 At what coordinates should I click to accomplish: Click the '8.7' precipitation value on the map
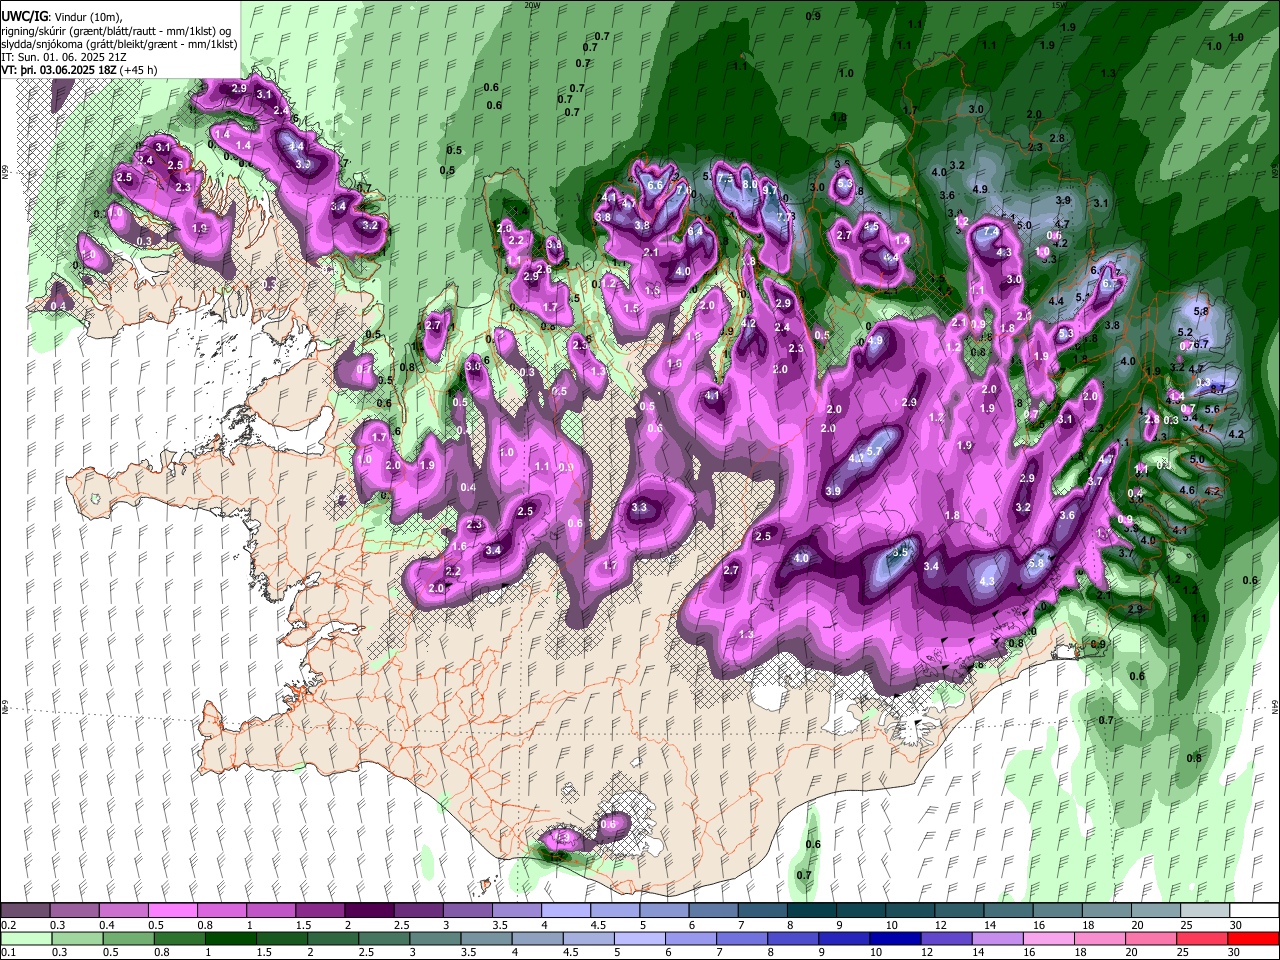click(1218, 387)
